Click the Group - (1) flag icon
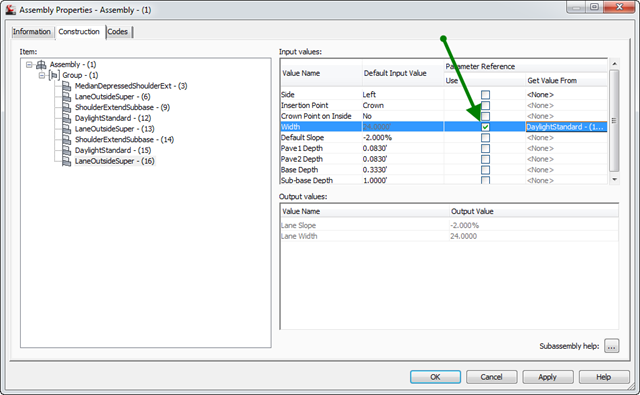Image resolution: width=640 pixels, height=395 pixels. point(54,75)
